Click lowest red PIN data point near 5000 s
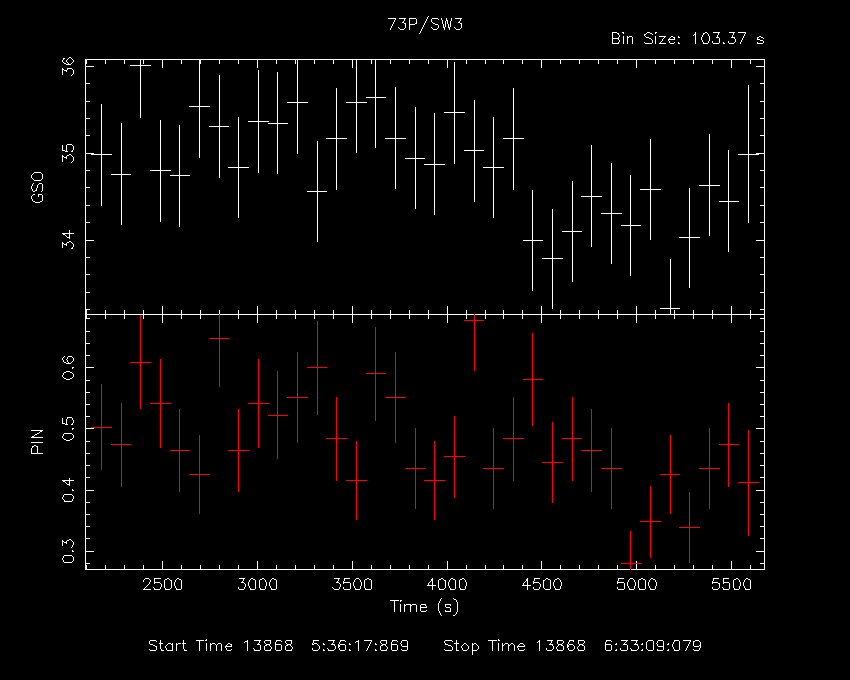 tap(630, 563)
